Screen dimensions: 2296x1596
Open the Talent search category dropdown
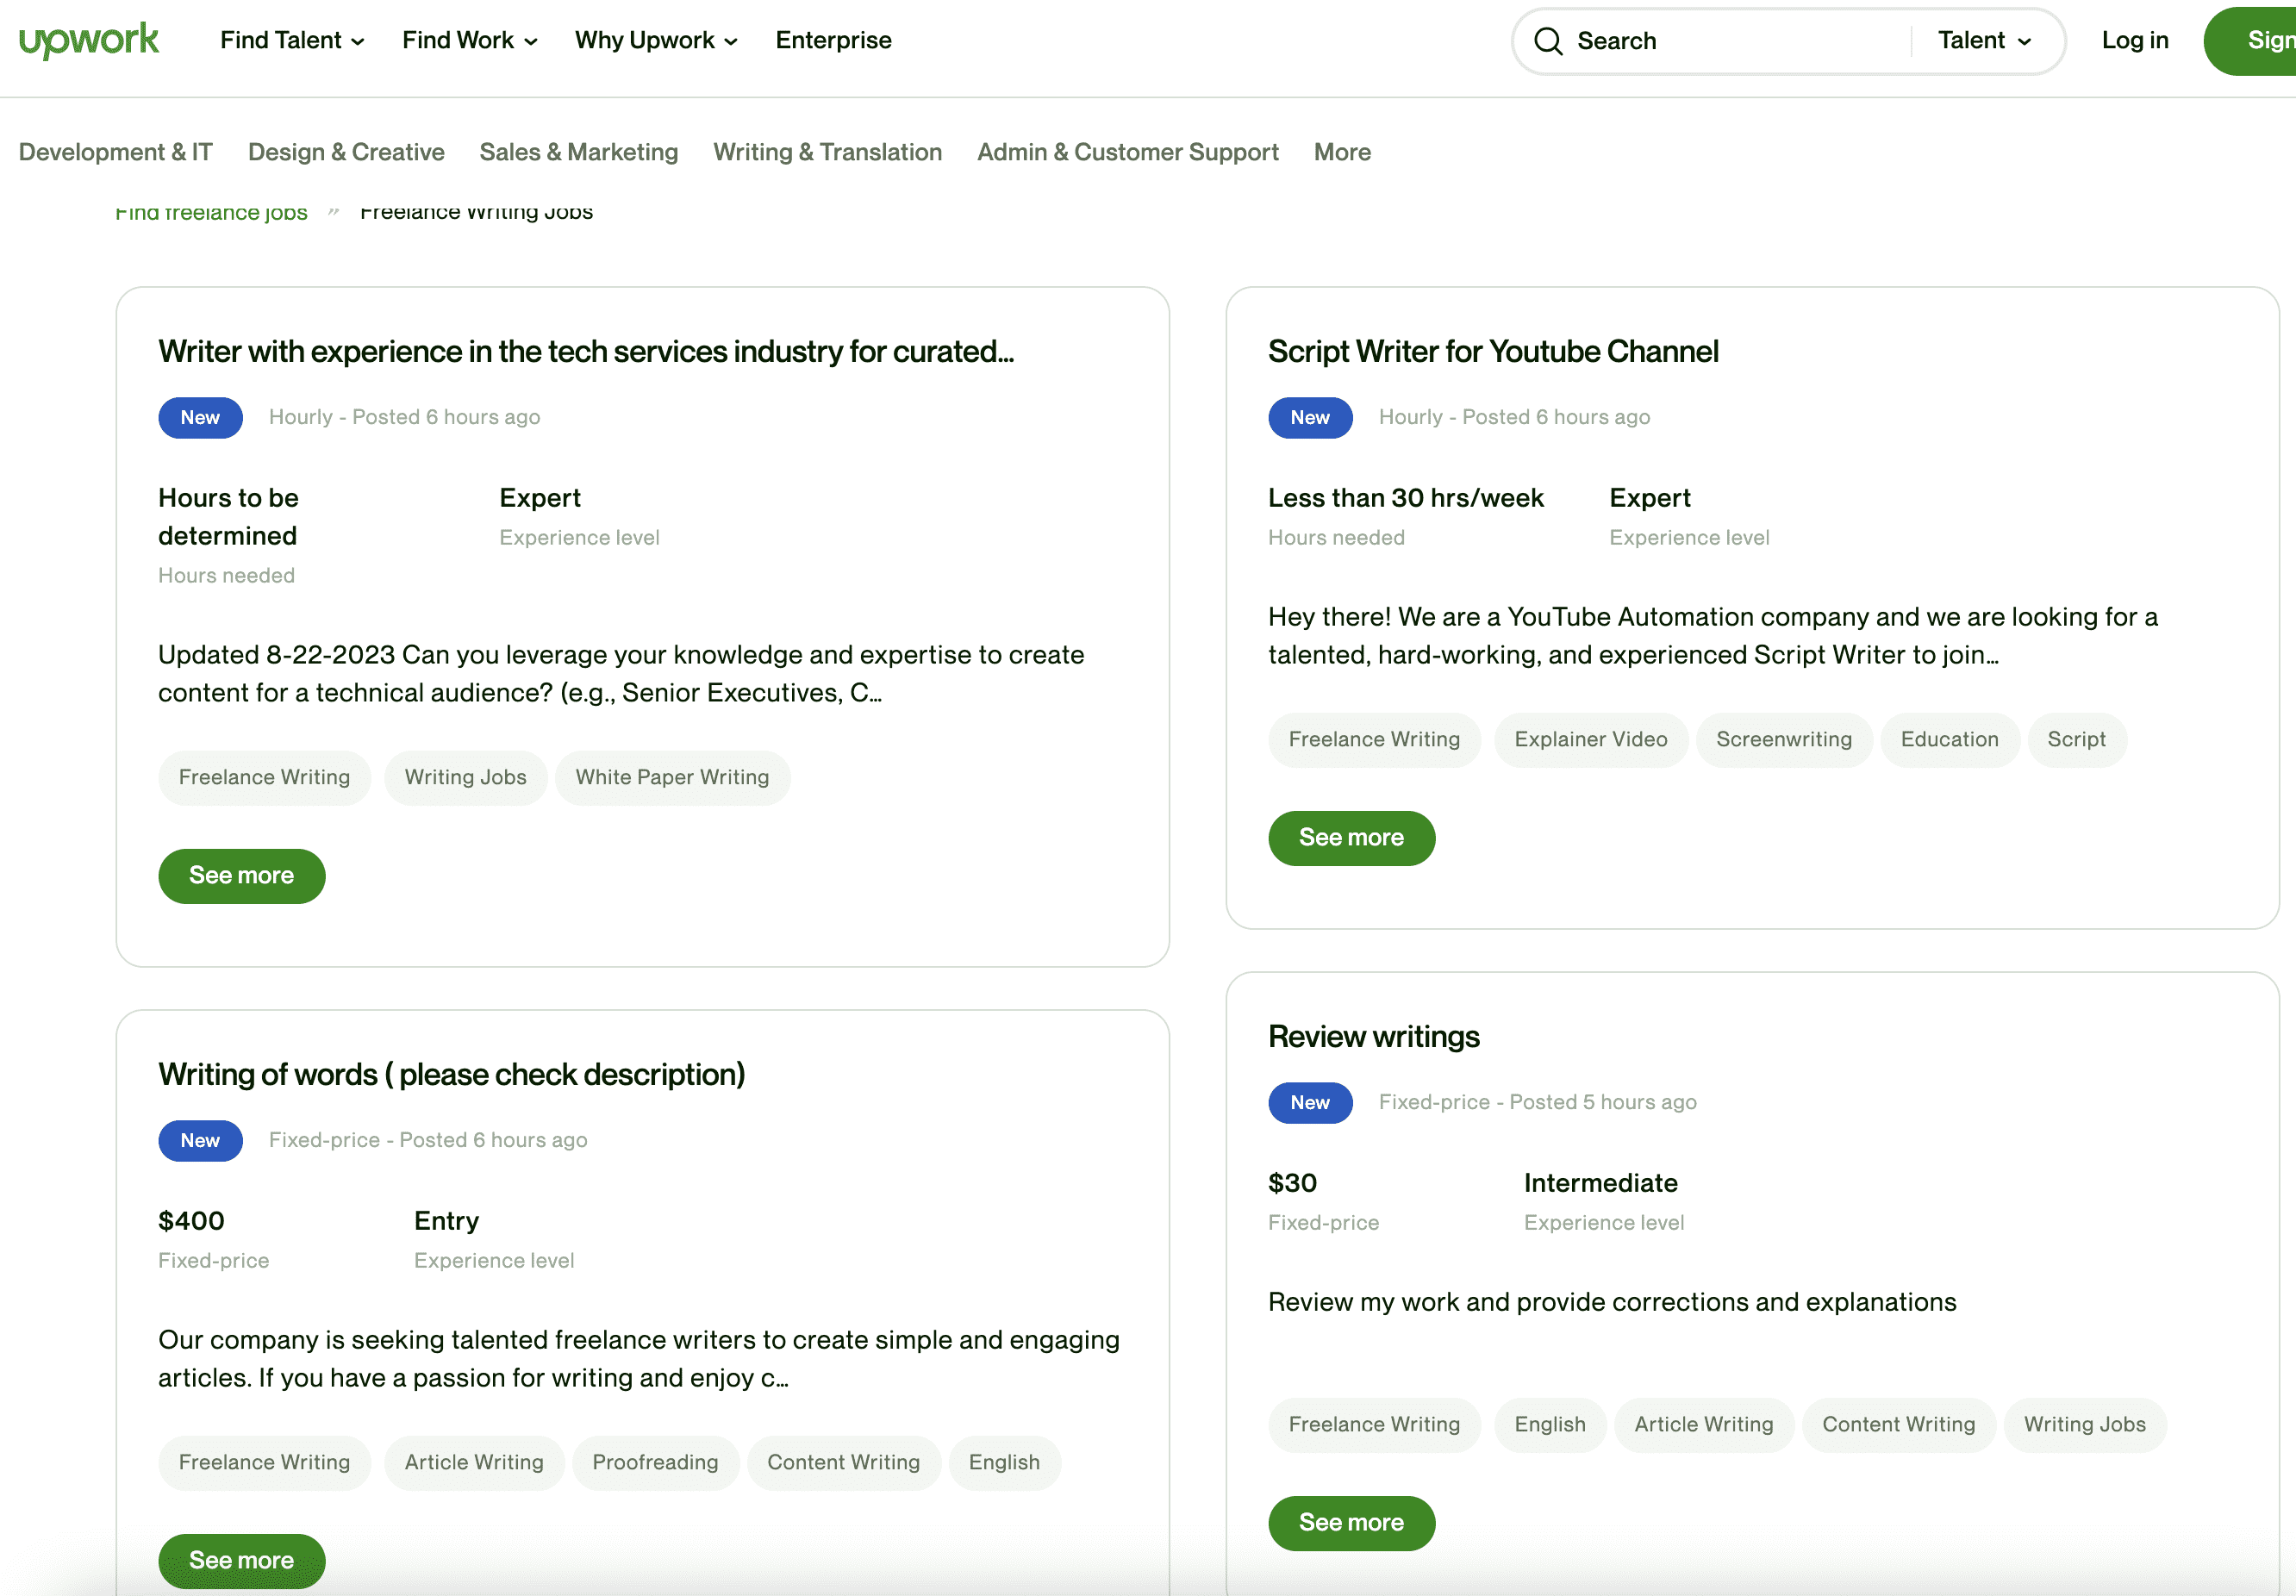[1984, 40]
